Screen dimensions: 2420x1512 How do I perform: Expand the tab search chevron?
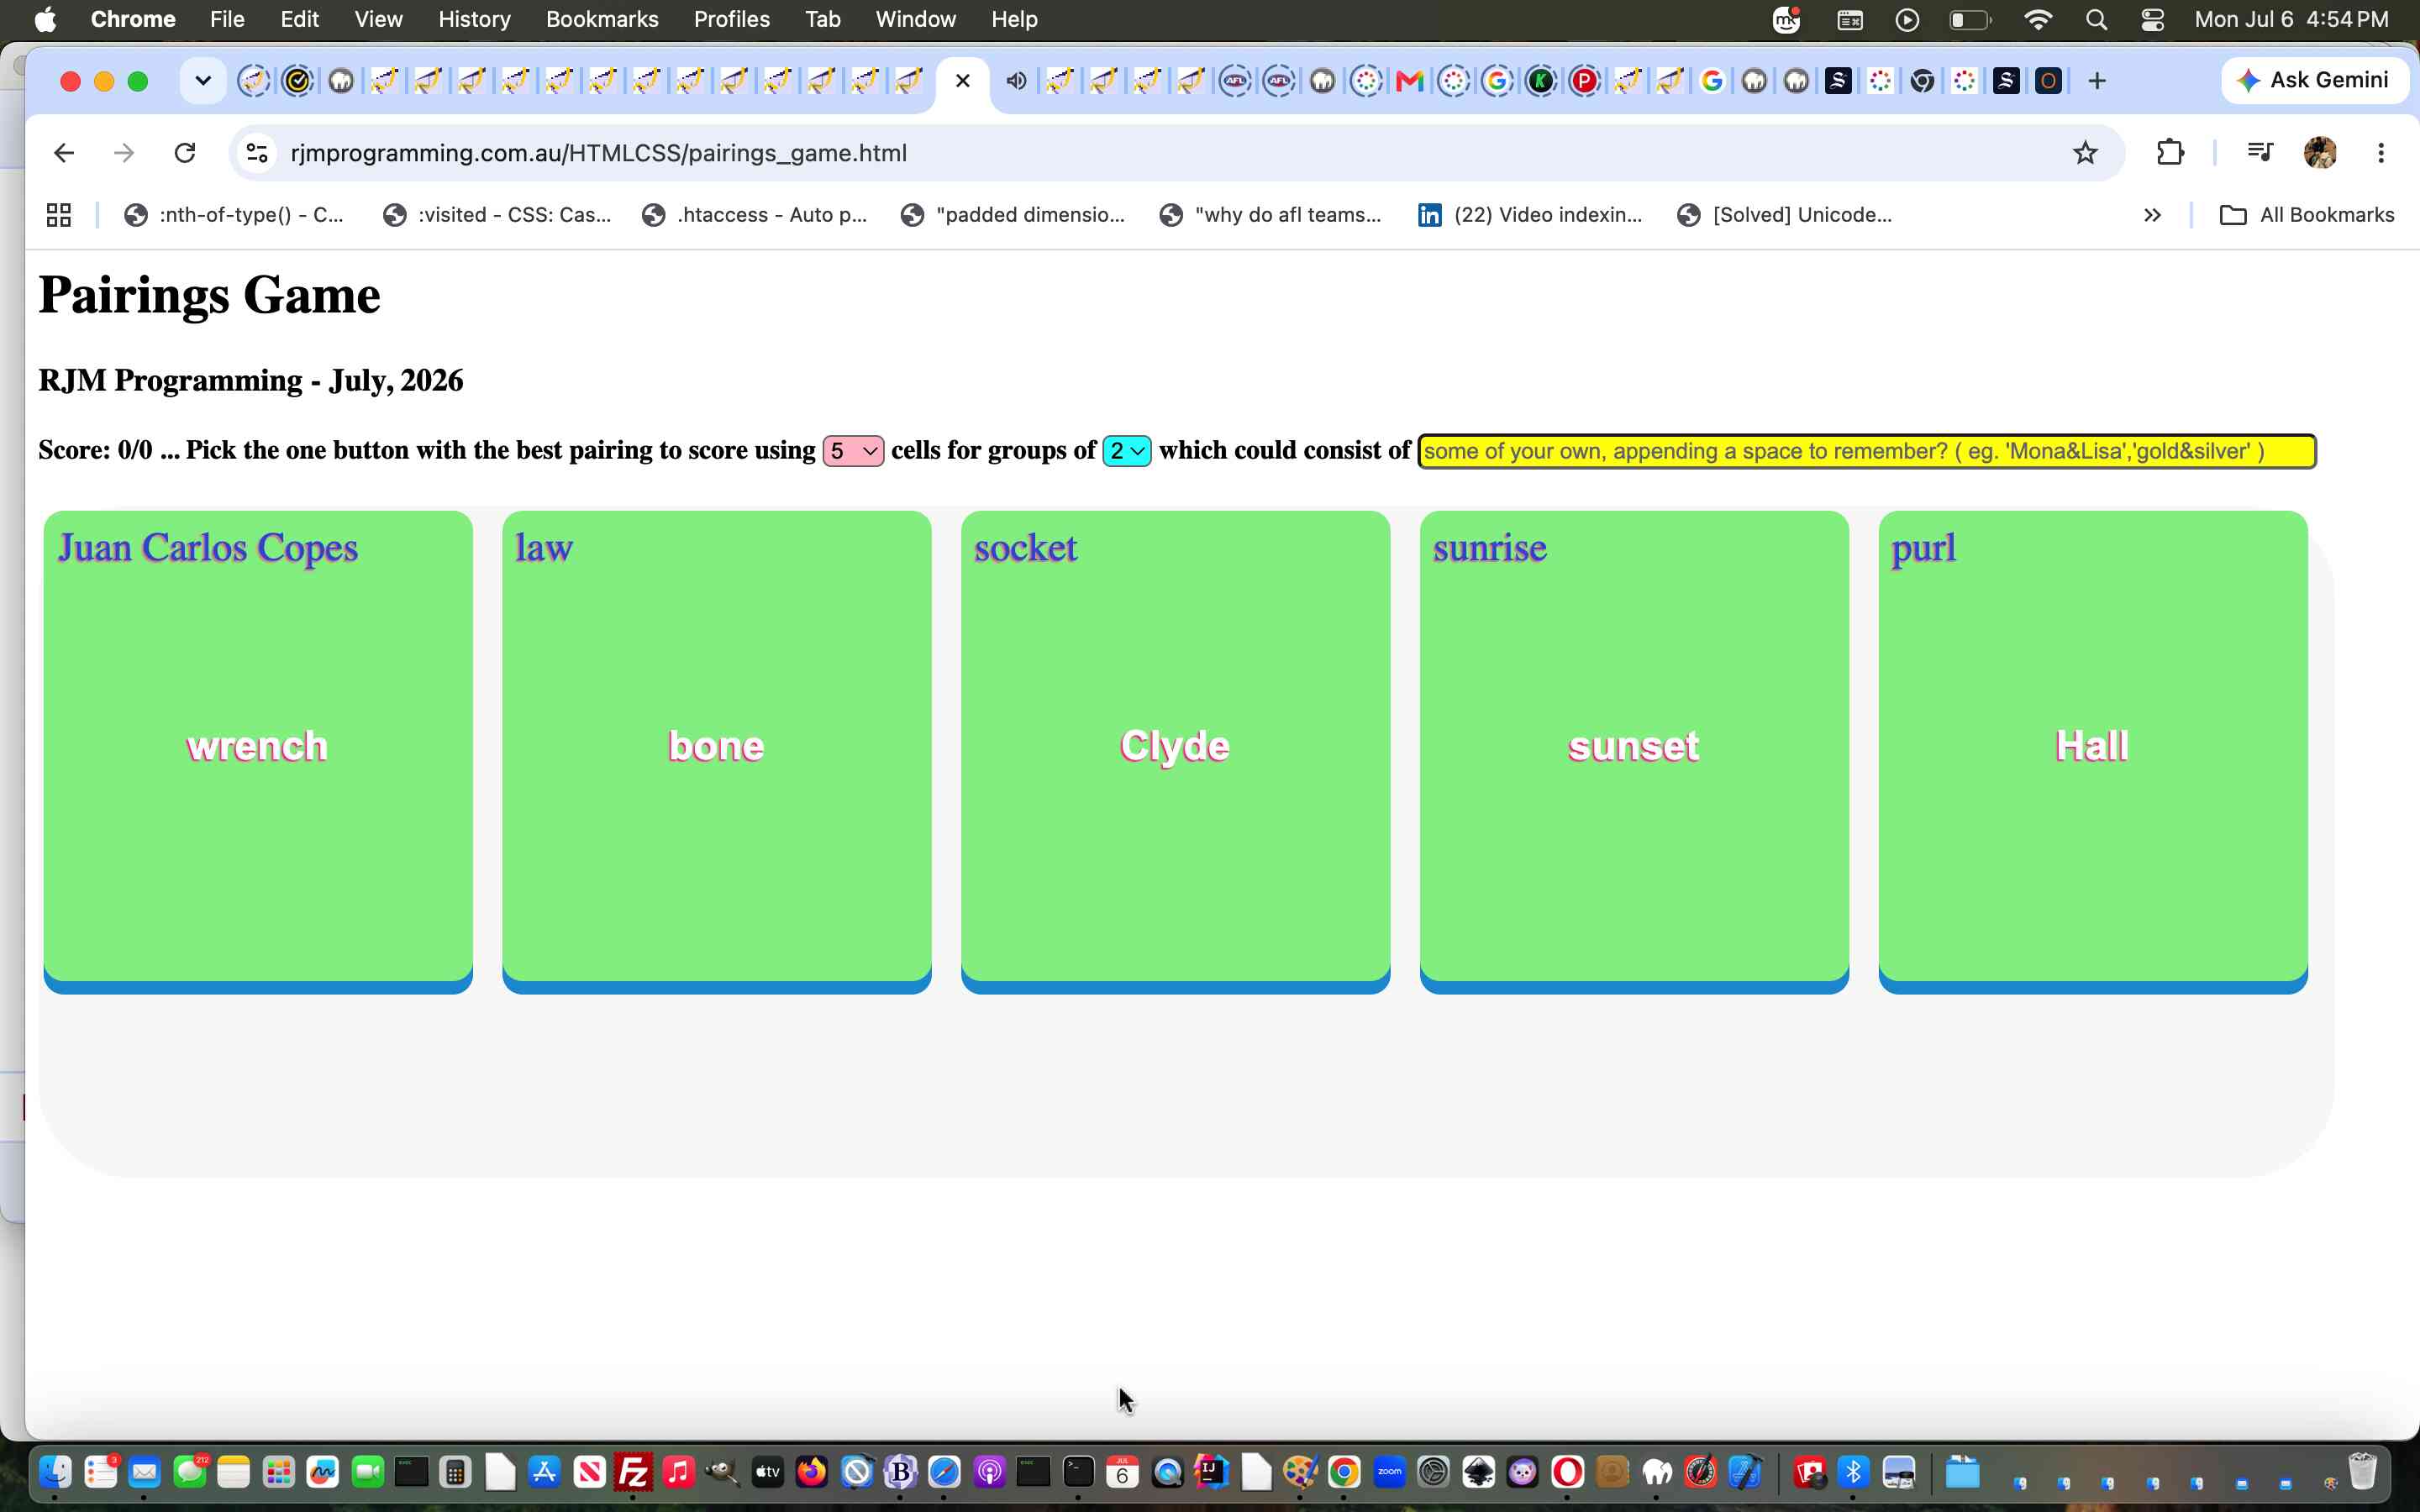click(203, 81)
